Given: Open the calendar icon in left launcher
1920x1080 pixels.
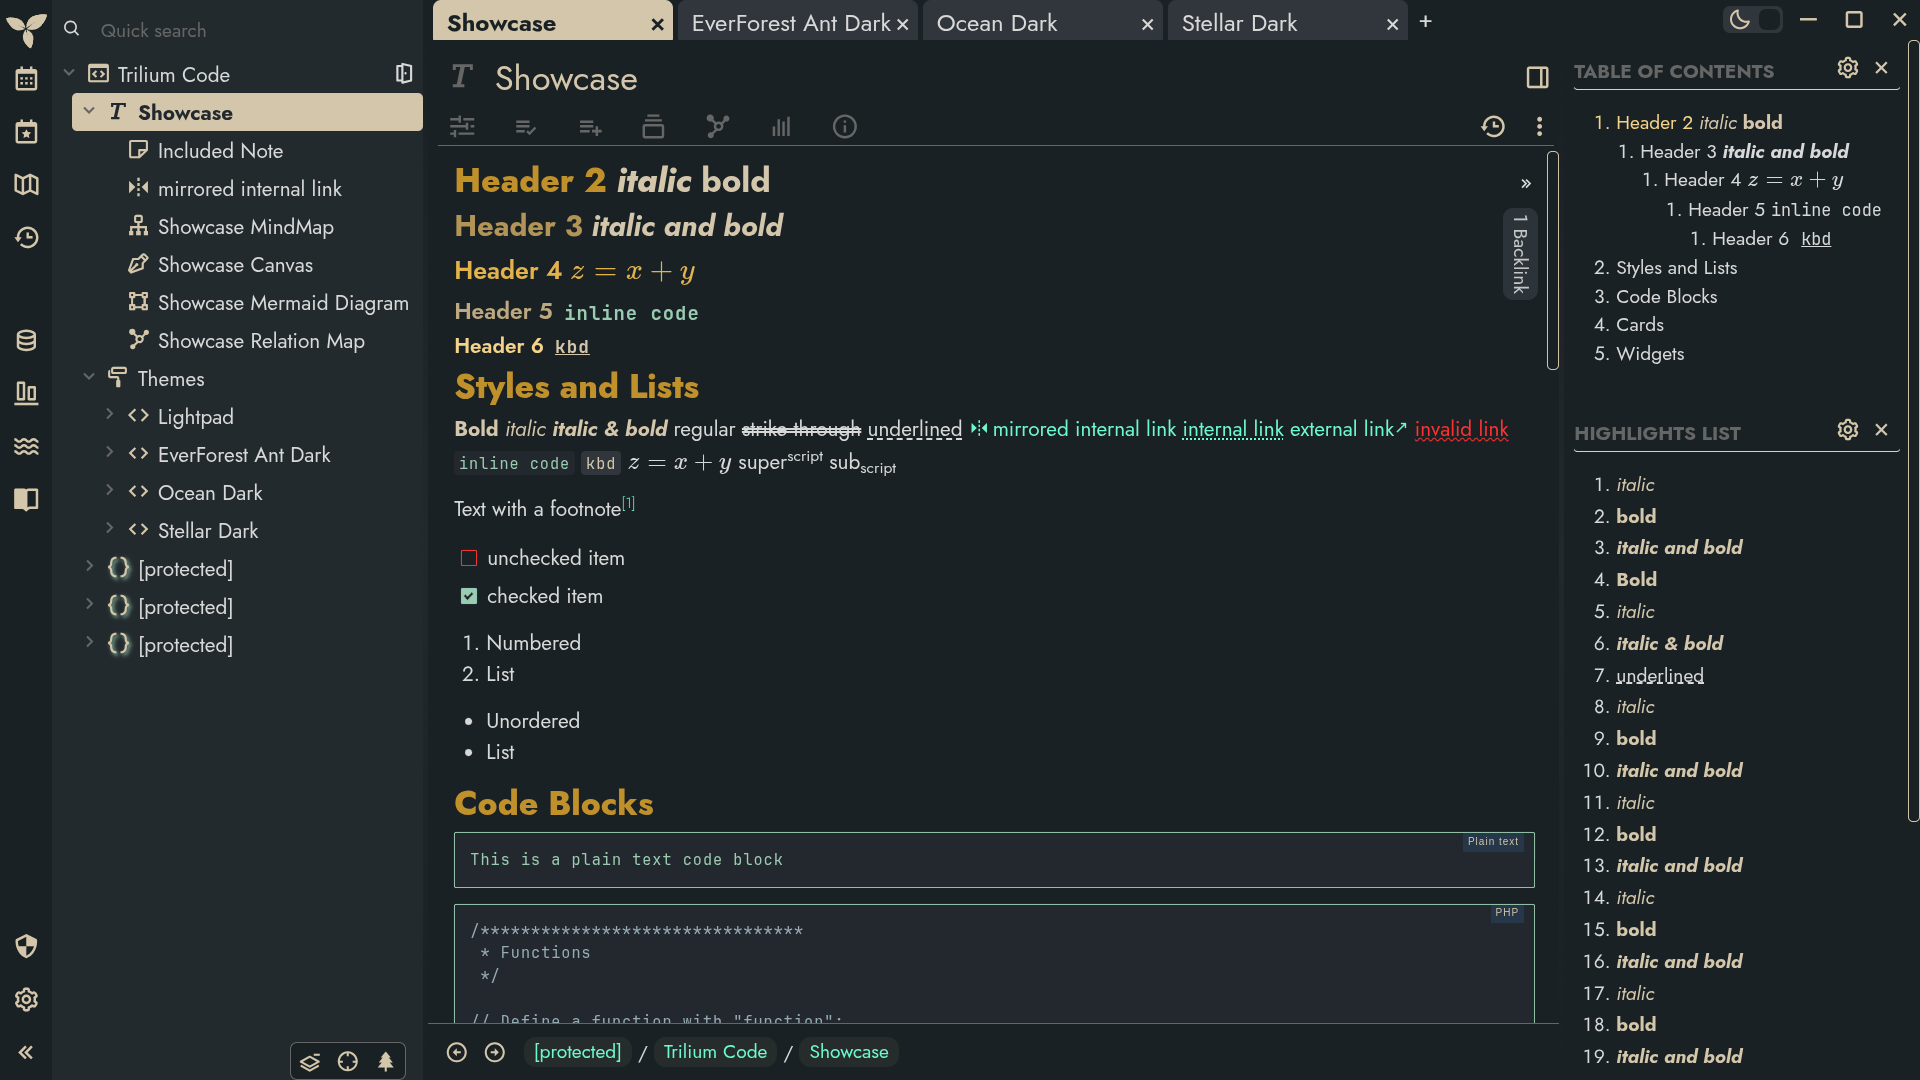Looking at the screenshot, I should pyautogui.click(x=26, y=79).
